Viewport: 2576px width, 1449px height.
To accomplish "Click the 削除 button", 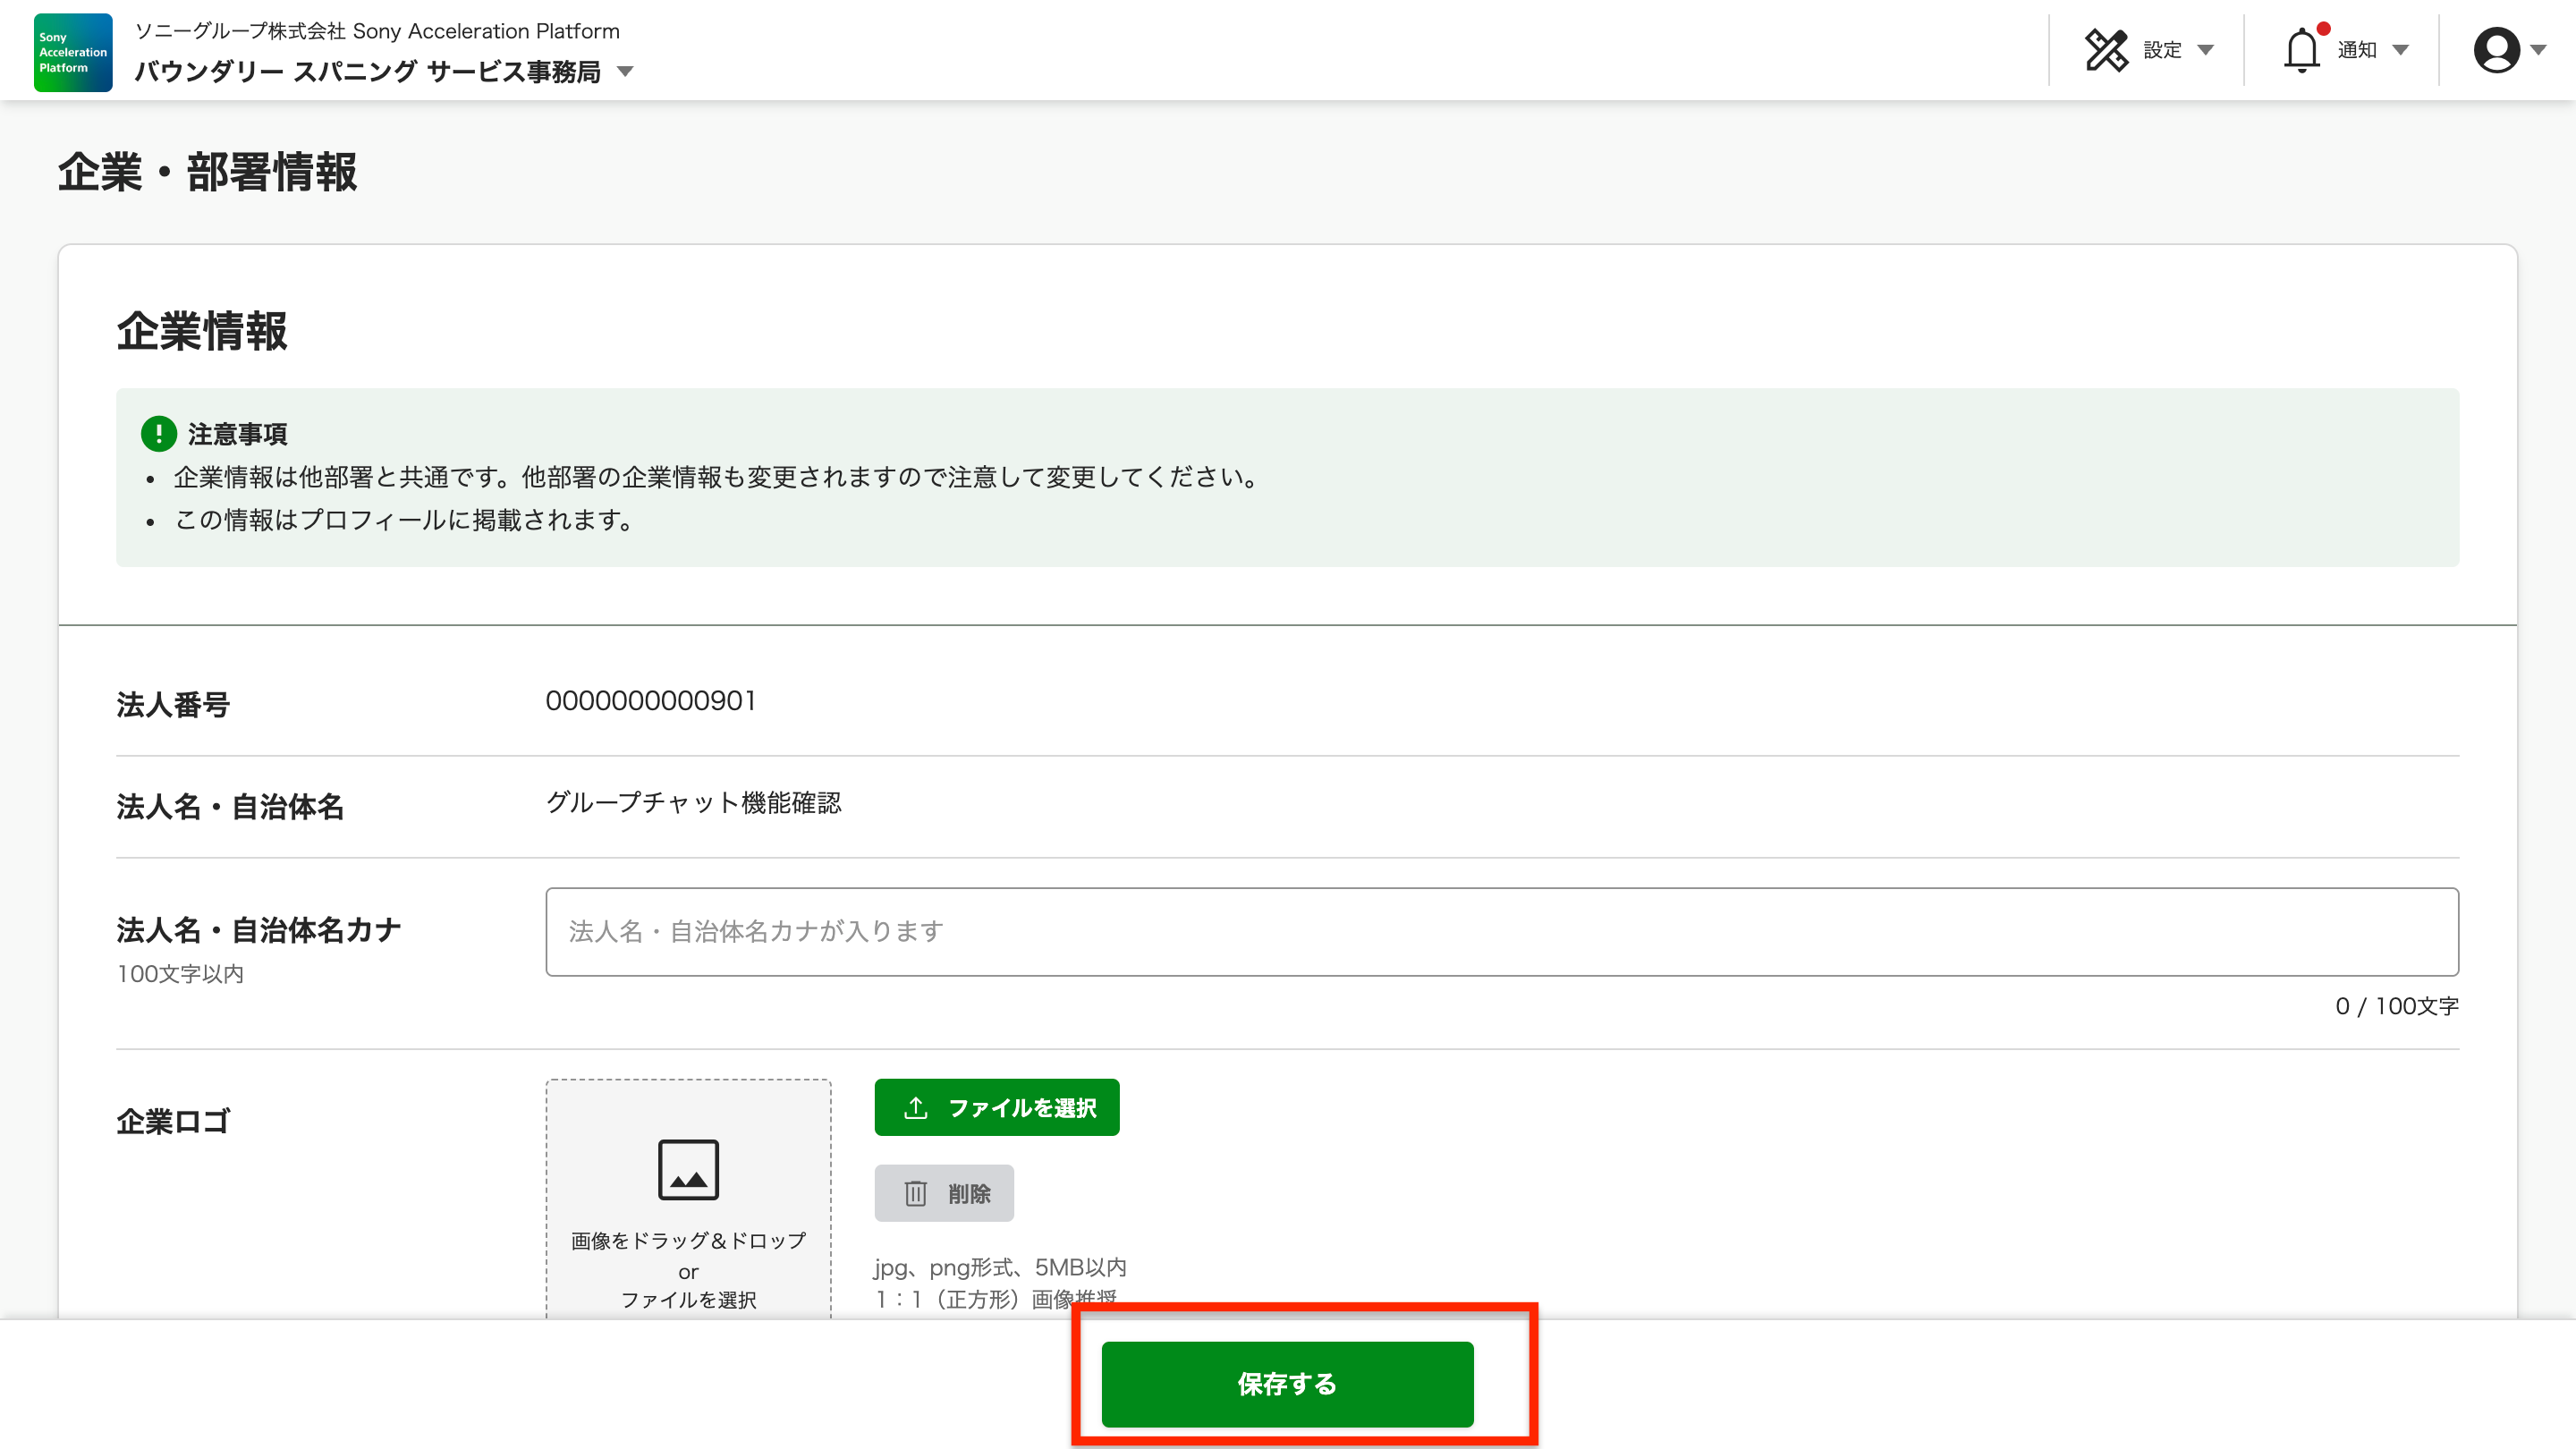I will point(944,1193).
